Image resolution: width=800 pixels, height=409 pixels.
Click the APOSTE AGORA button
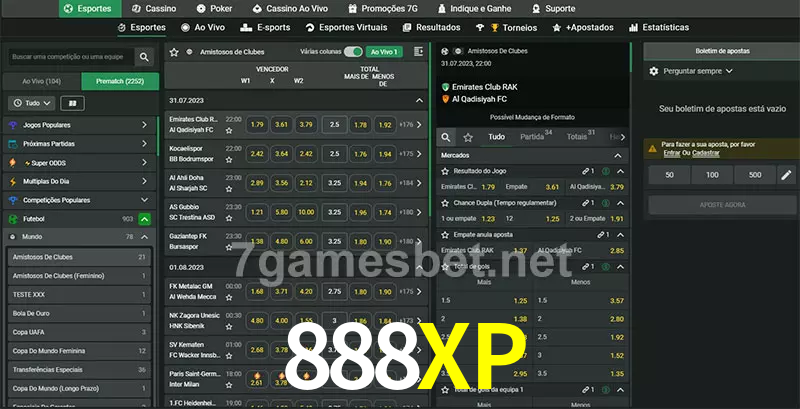point(722,205)
